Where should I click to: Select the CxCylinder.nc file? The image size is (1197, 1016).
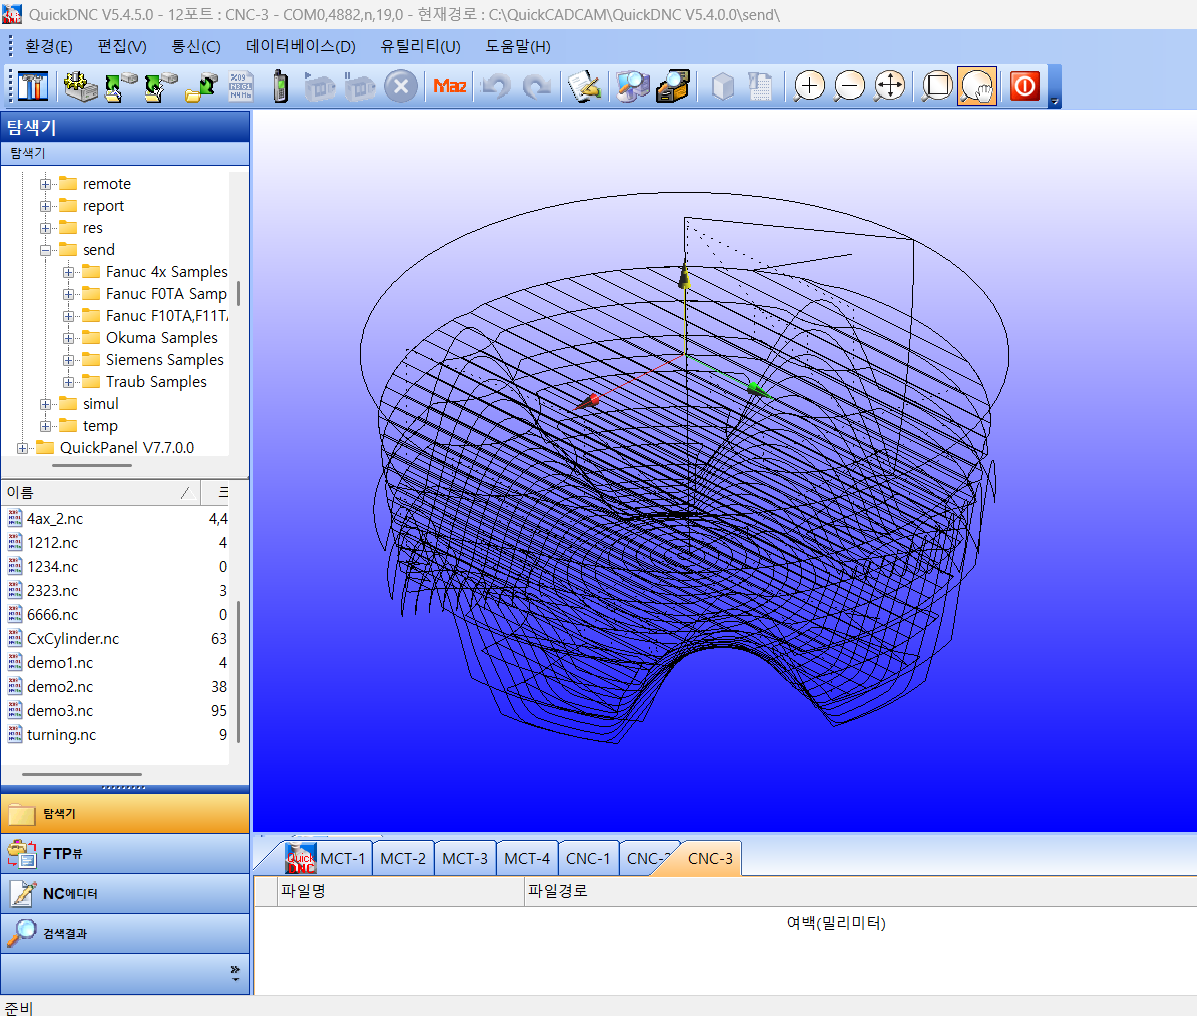(73, 639)
